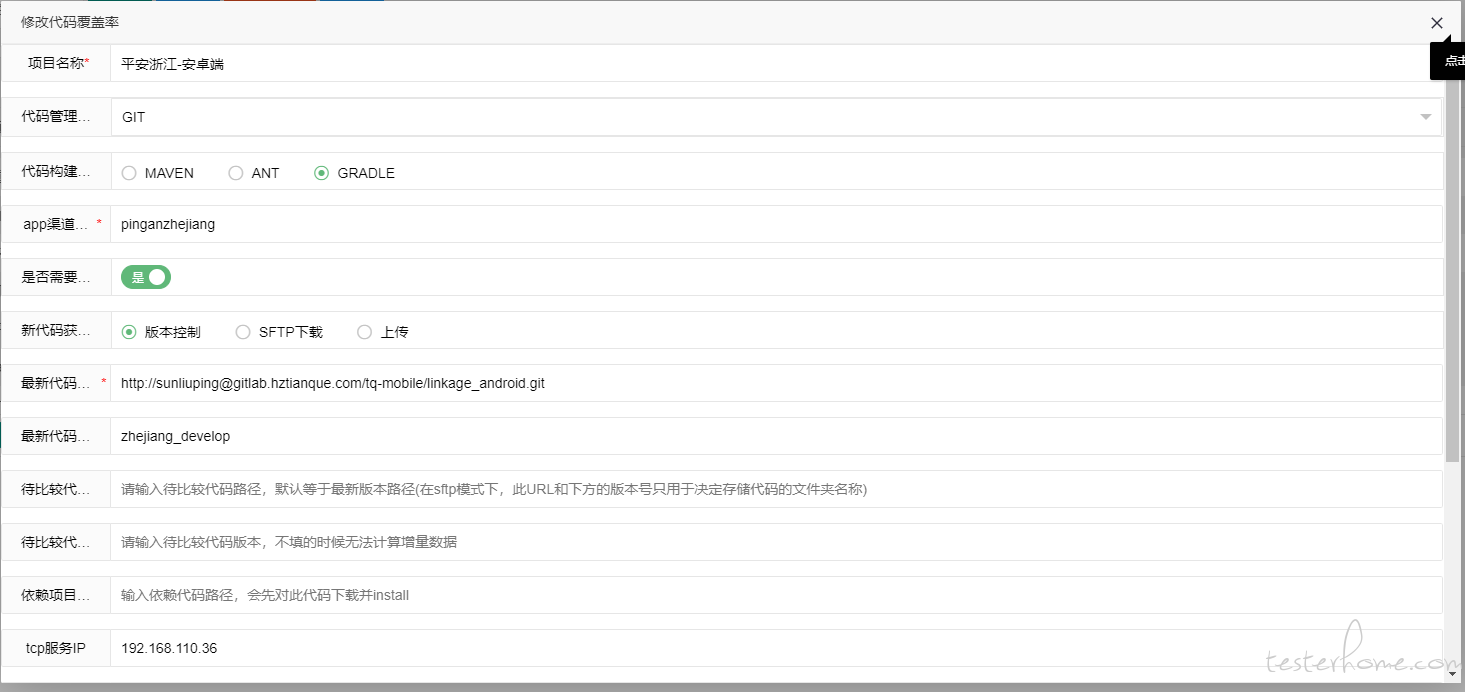1465x692 pixels.
Task: Focus the 请输入待比较代码版本 input field
Action: (x=776, y=542)
